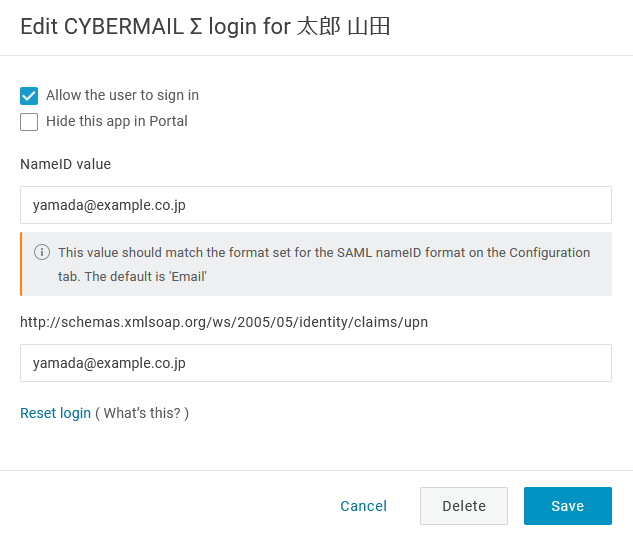Cancel the login edit dialog
The width and height of the screenshot is (633, 538).
point(363,506)
